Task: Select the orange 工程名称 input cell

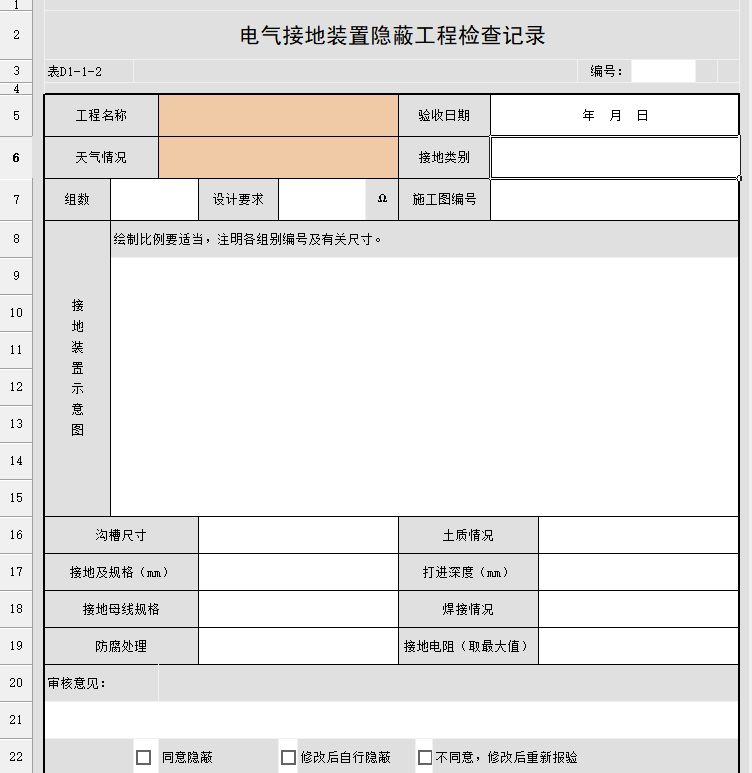Action: coord(278,115)
